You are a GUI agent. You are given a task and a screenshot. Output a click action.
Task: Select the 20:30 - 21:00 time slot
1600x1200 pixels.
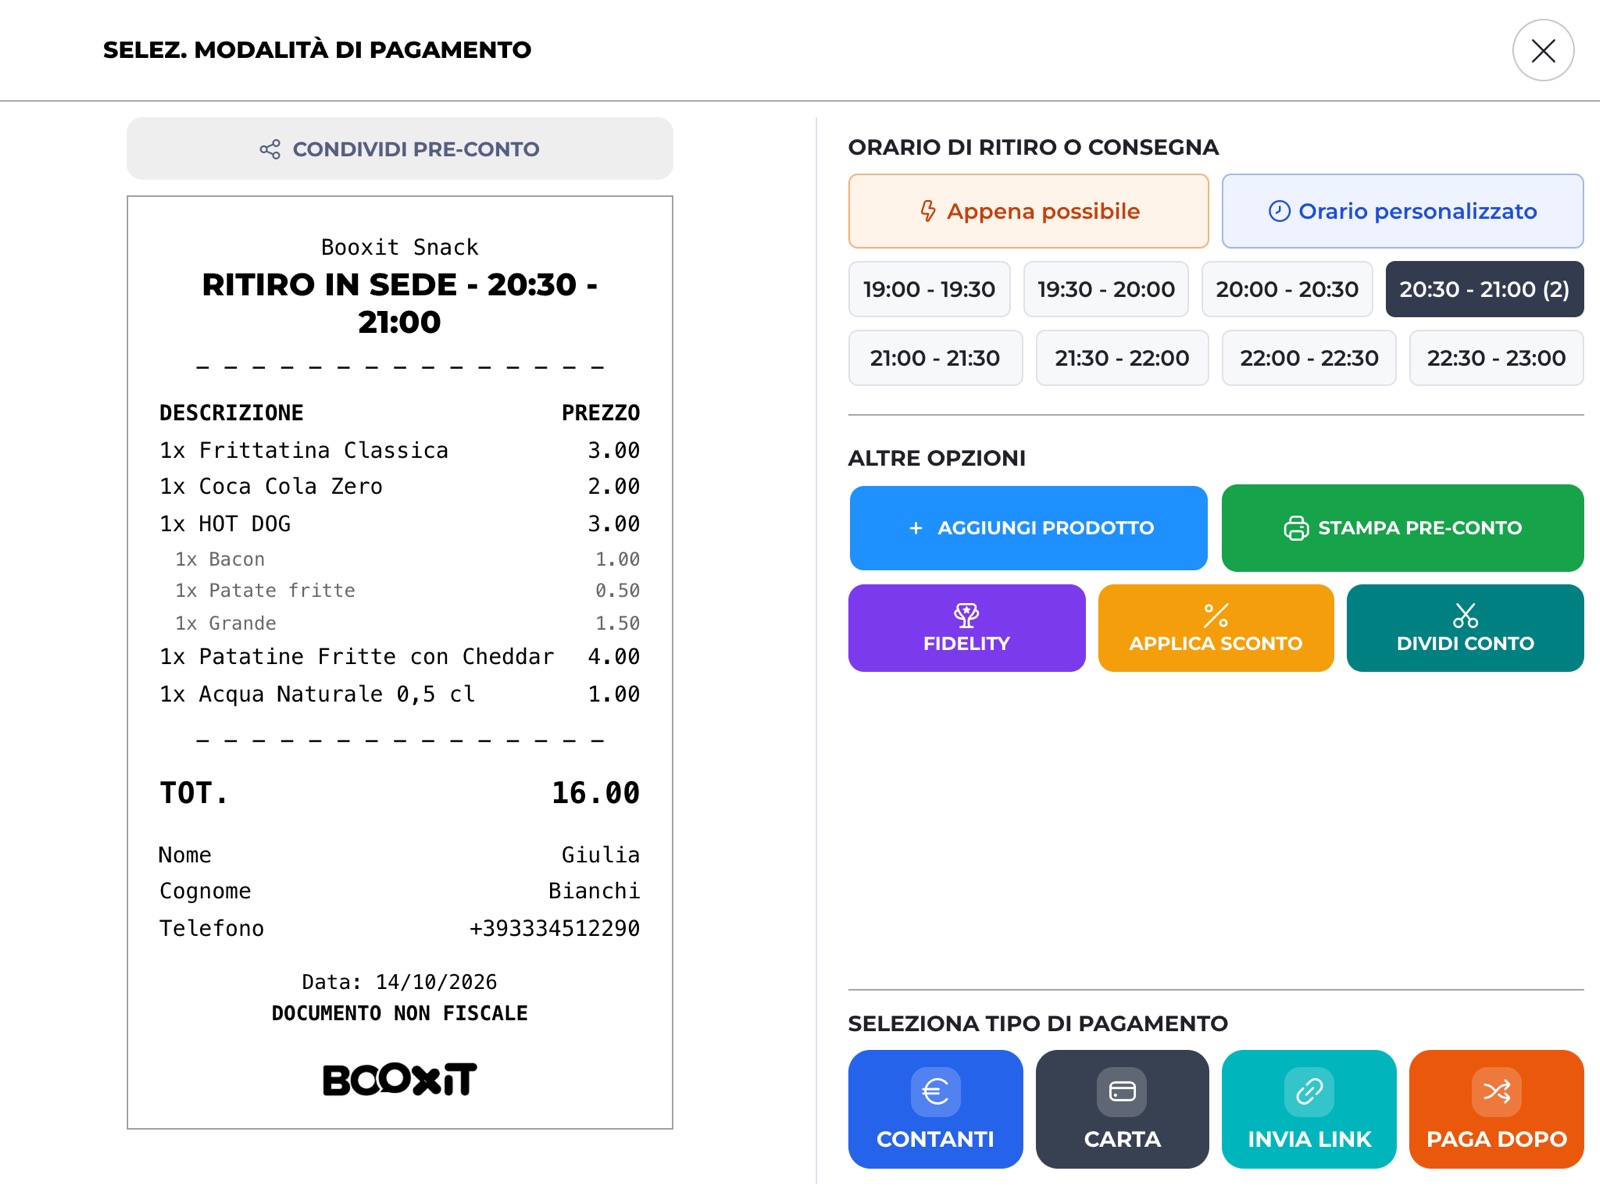coord(1484,289)
